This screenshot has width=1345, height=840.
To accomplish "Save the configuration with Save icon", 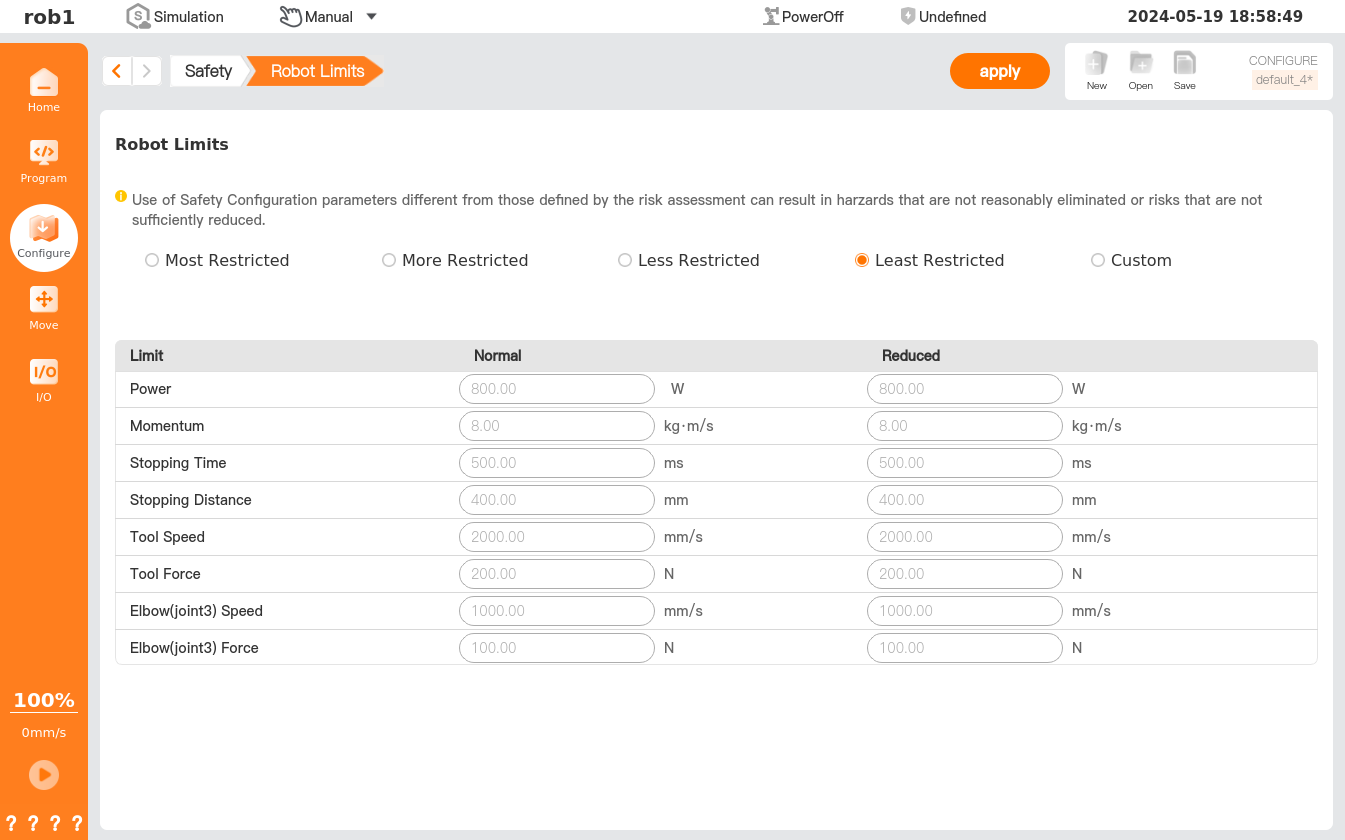I will tap(1185, 65).
